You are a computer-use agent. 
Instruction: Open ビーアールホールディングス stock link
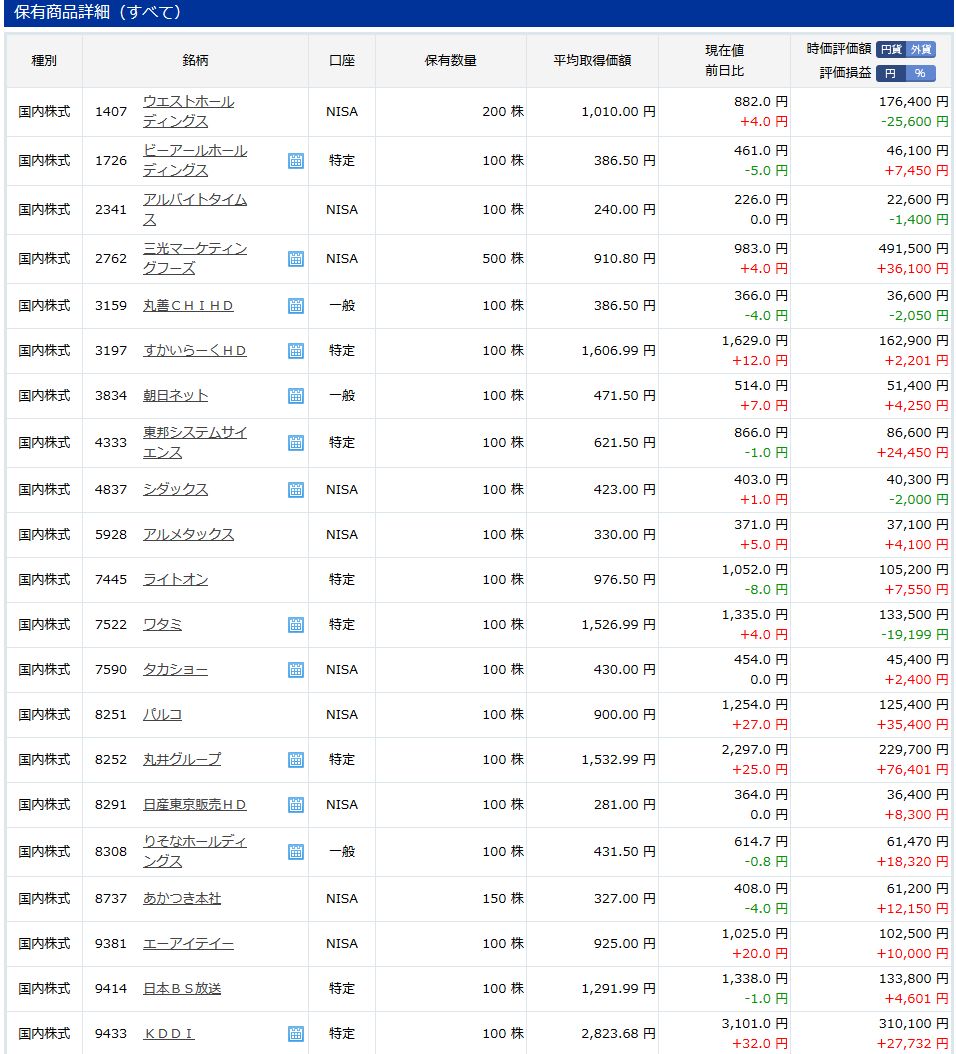click(x=195, y=161)
